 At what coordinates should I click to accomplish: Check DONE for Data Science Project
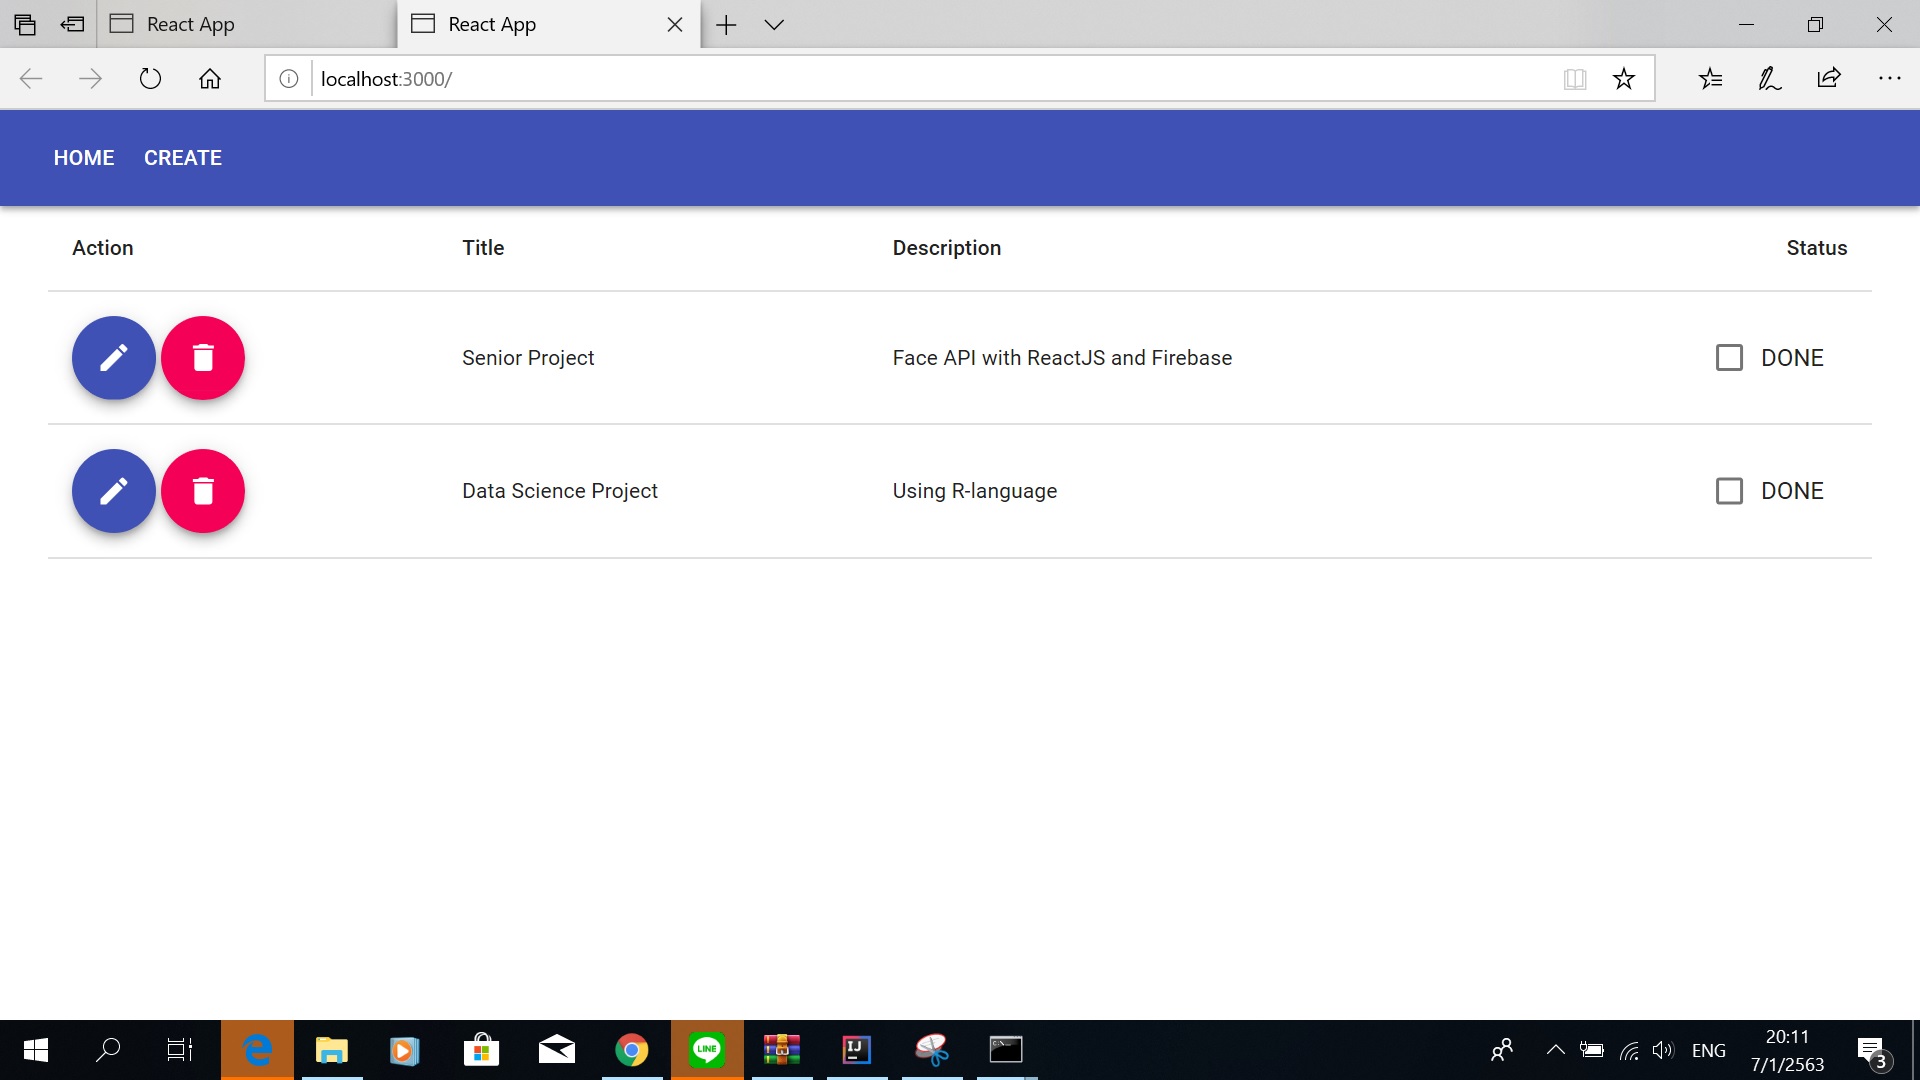tap(1729, 491)
